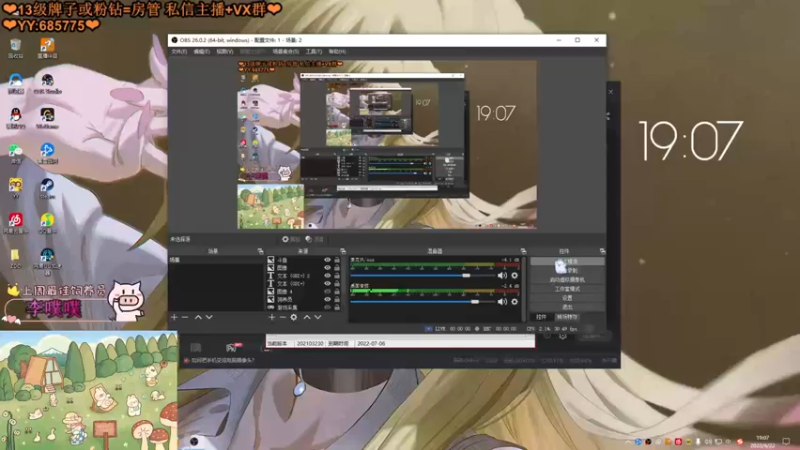Mute the 桌面音频 speaker icon
This screenshot has width=800, height=450.
(x=502, y=302)
